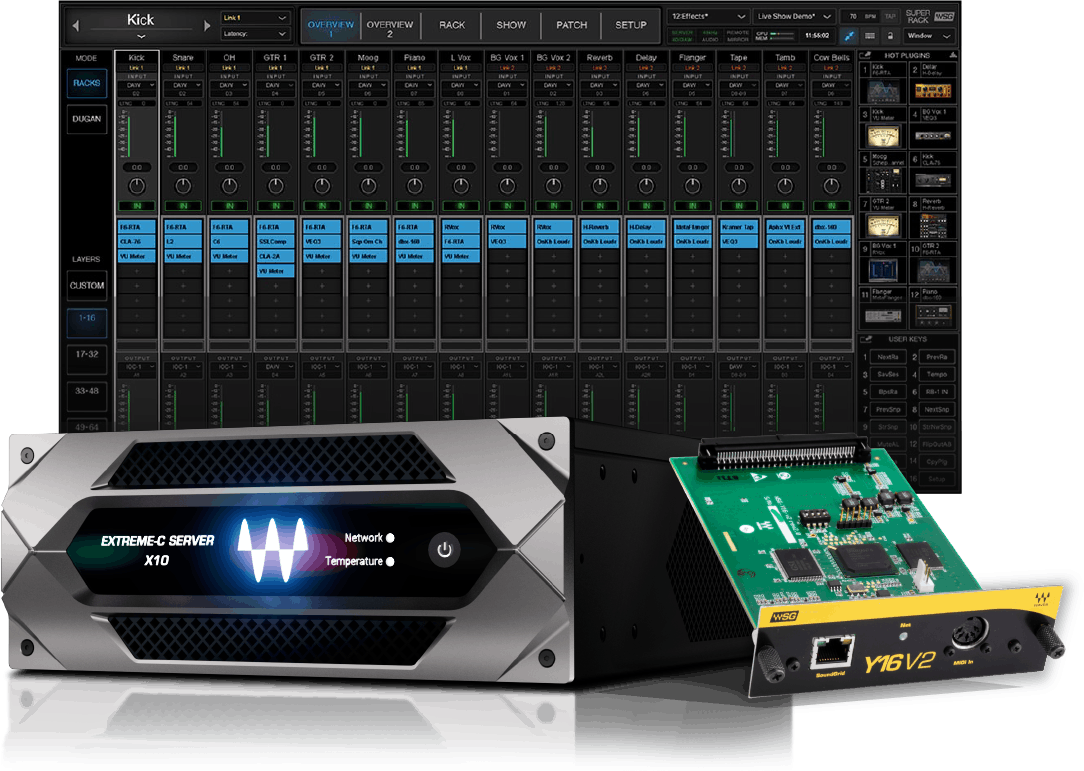Open the Kick F6-RTA hot plugin thumbnail
Viewport: 1084px width, 771px height.
coord(883,90)
